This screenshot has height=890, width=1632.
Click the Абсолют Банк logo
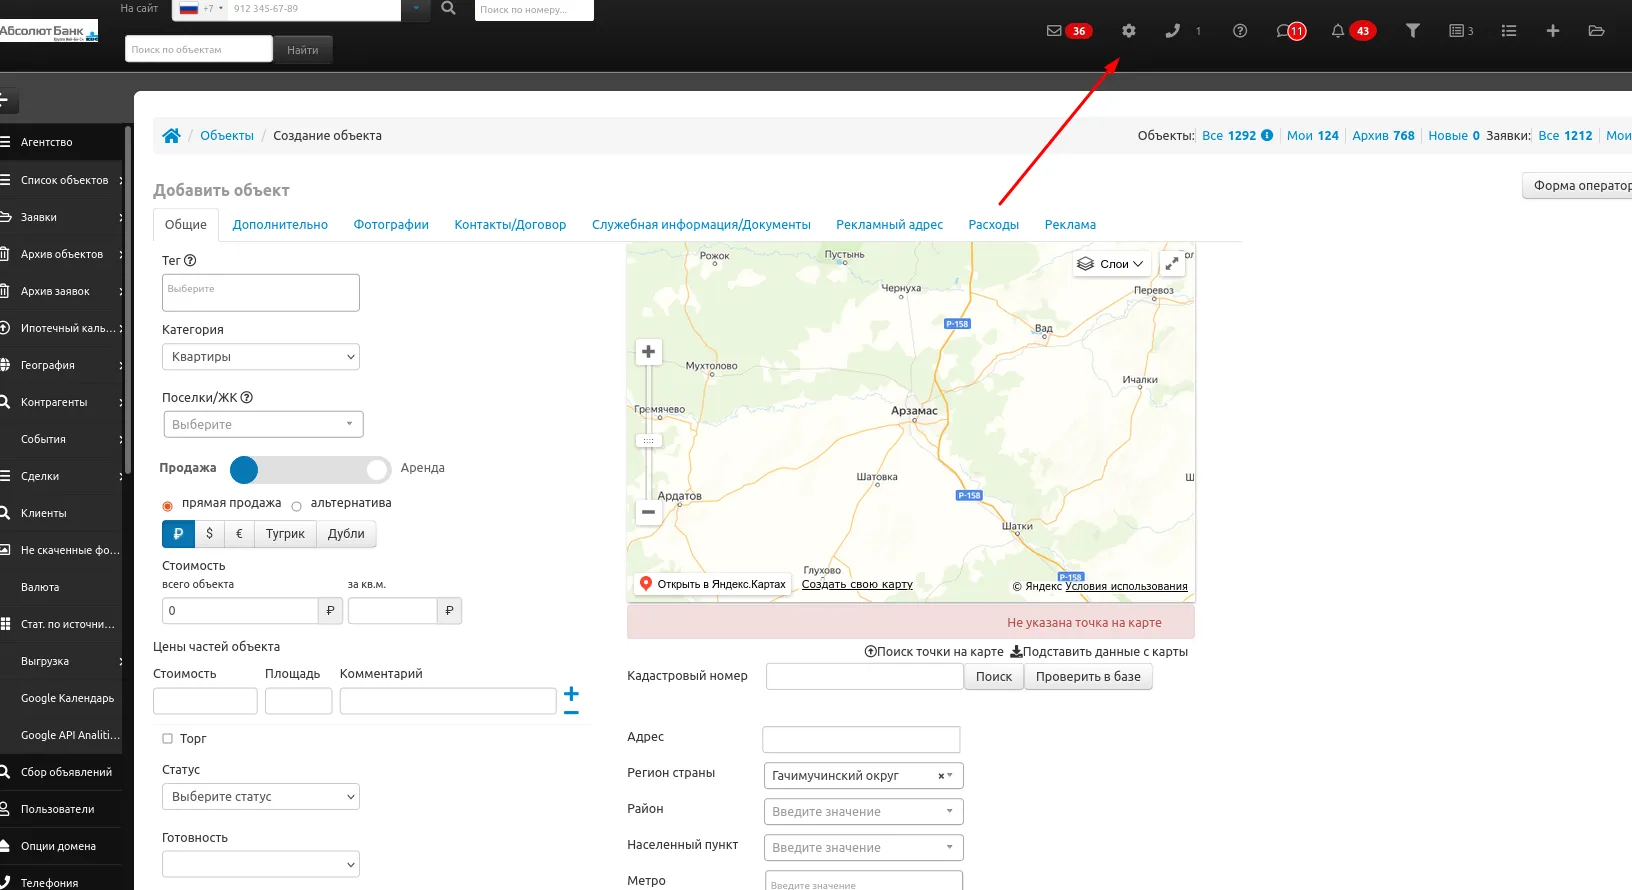(49, 31)
